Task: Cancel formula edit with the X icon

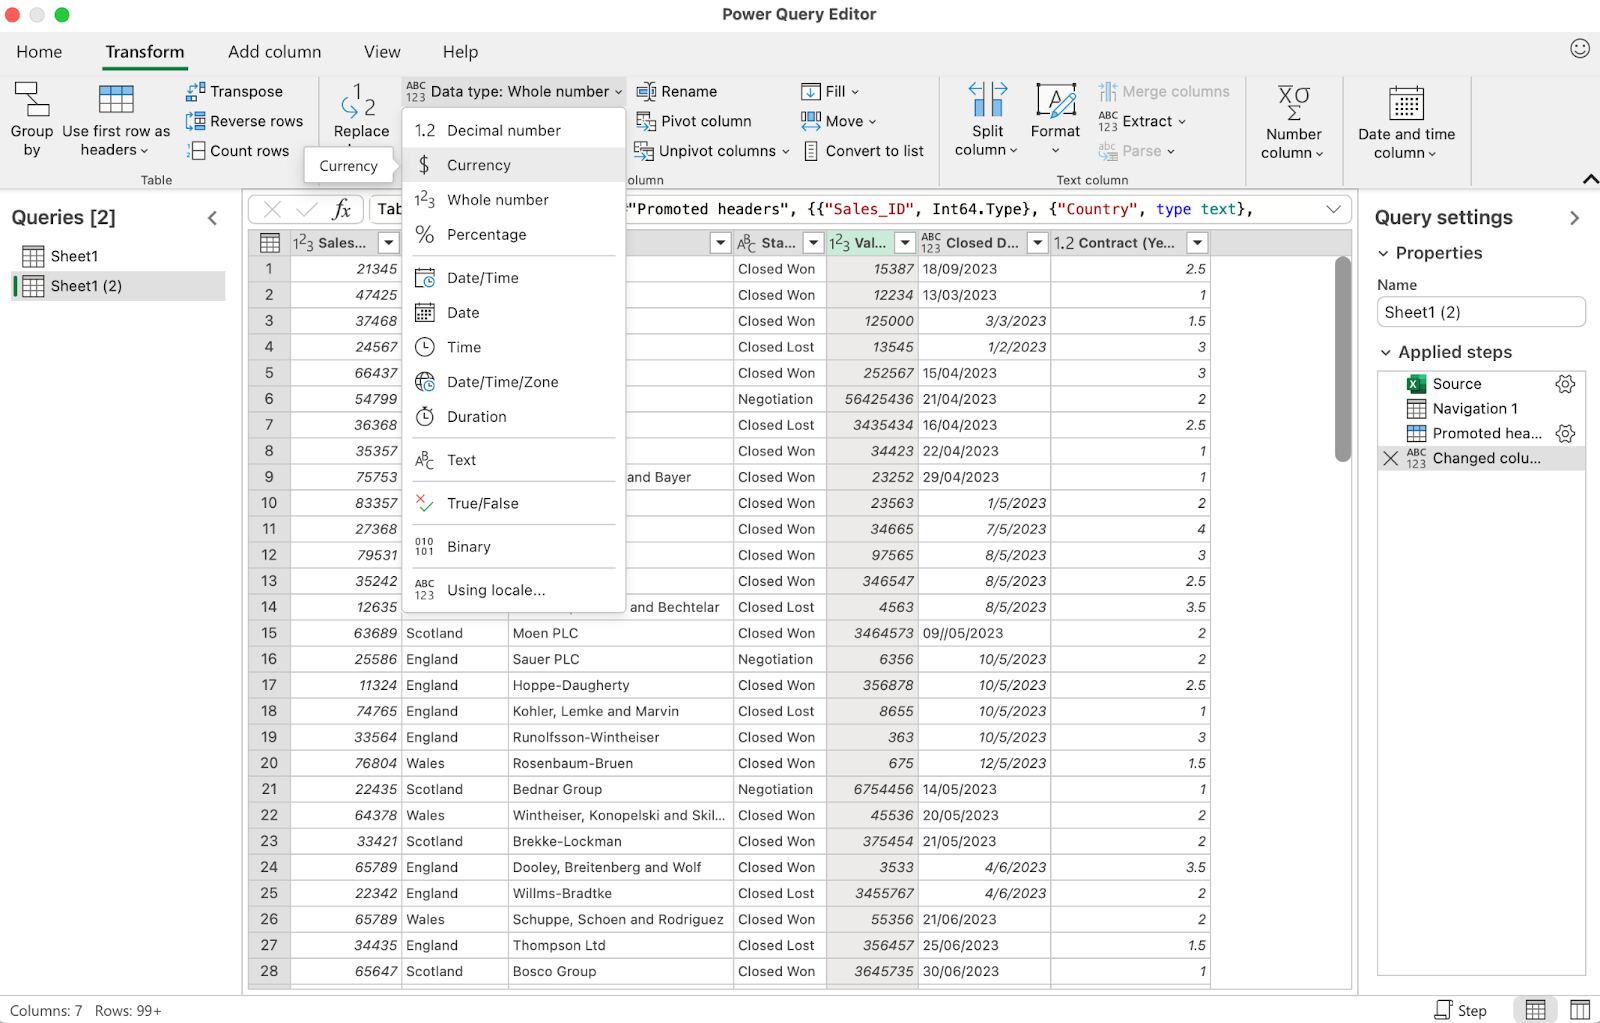Action: coord(272,209)
